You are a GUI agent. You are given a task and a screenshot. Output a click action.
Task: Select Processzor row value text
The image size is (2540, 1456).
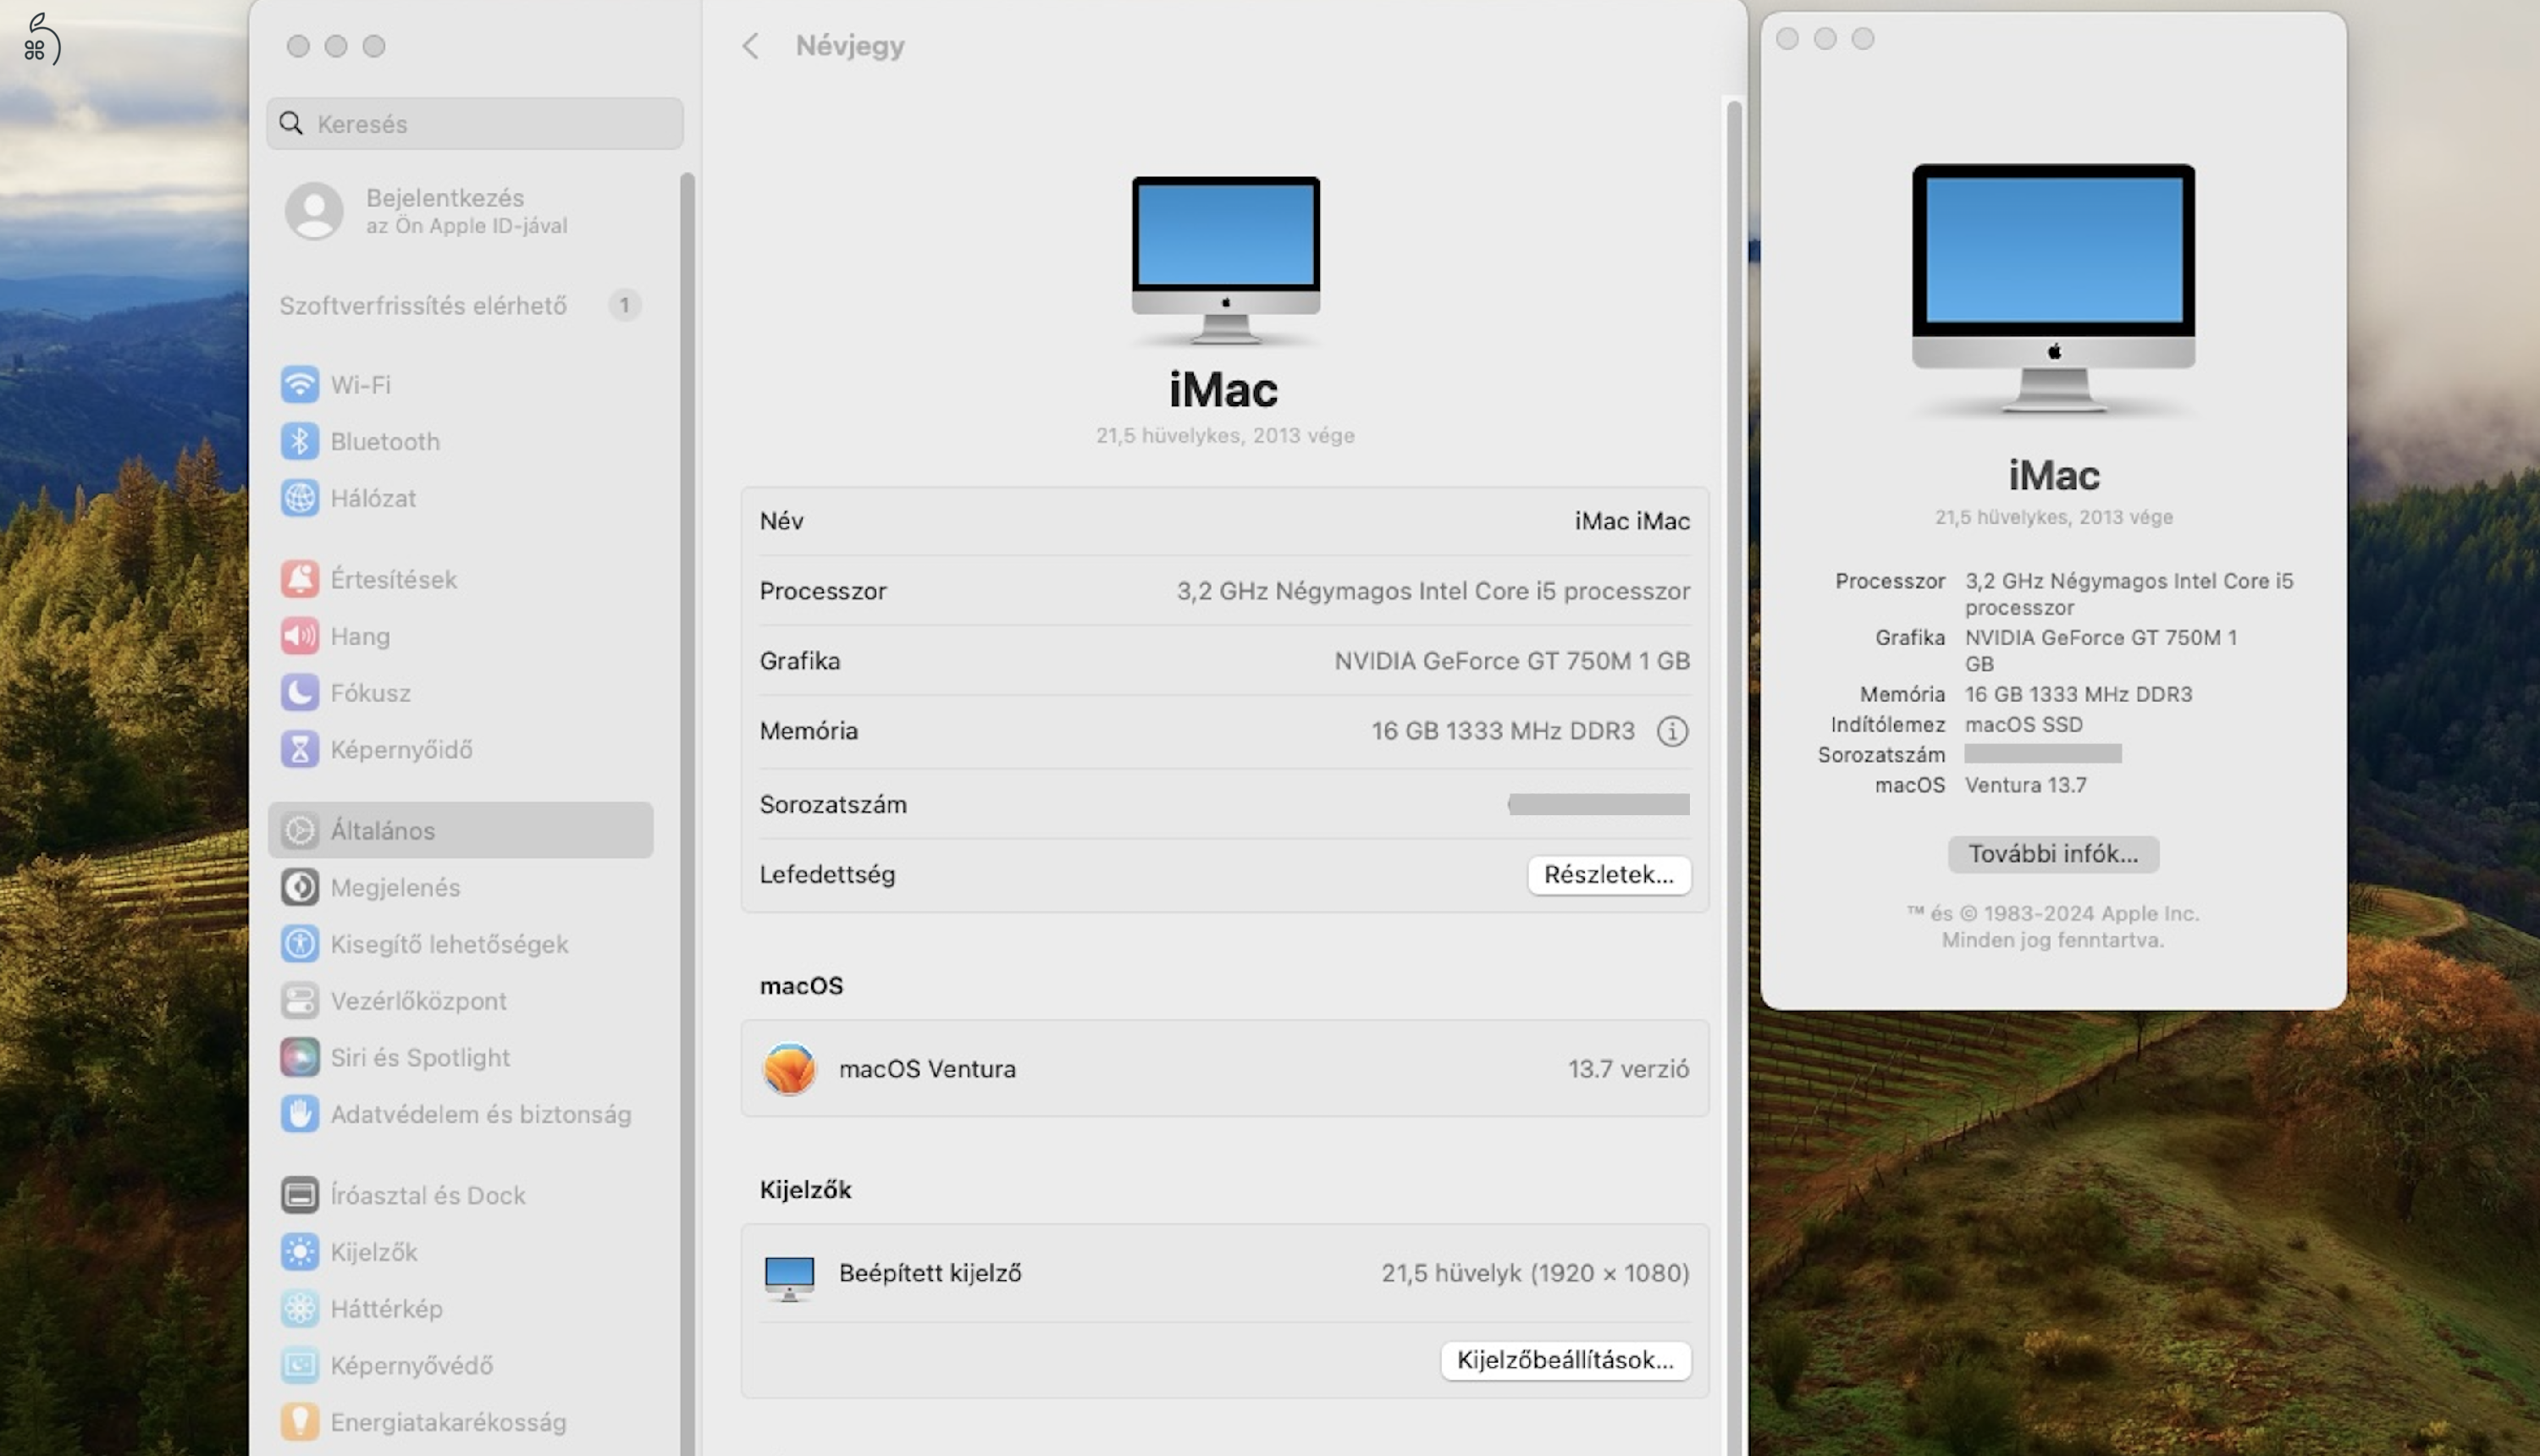coord(1433,591)
